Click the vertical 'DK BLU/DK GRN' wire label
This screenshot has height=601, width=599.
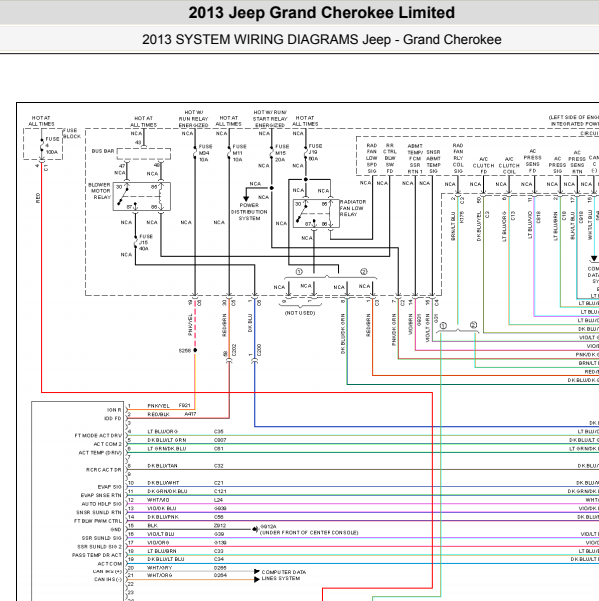point(343,334)
